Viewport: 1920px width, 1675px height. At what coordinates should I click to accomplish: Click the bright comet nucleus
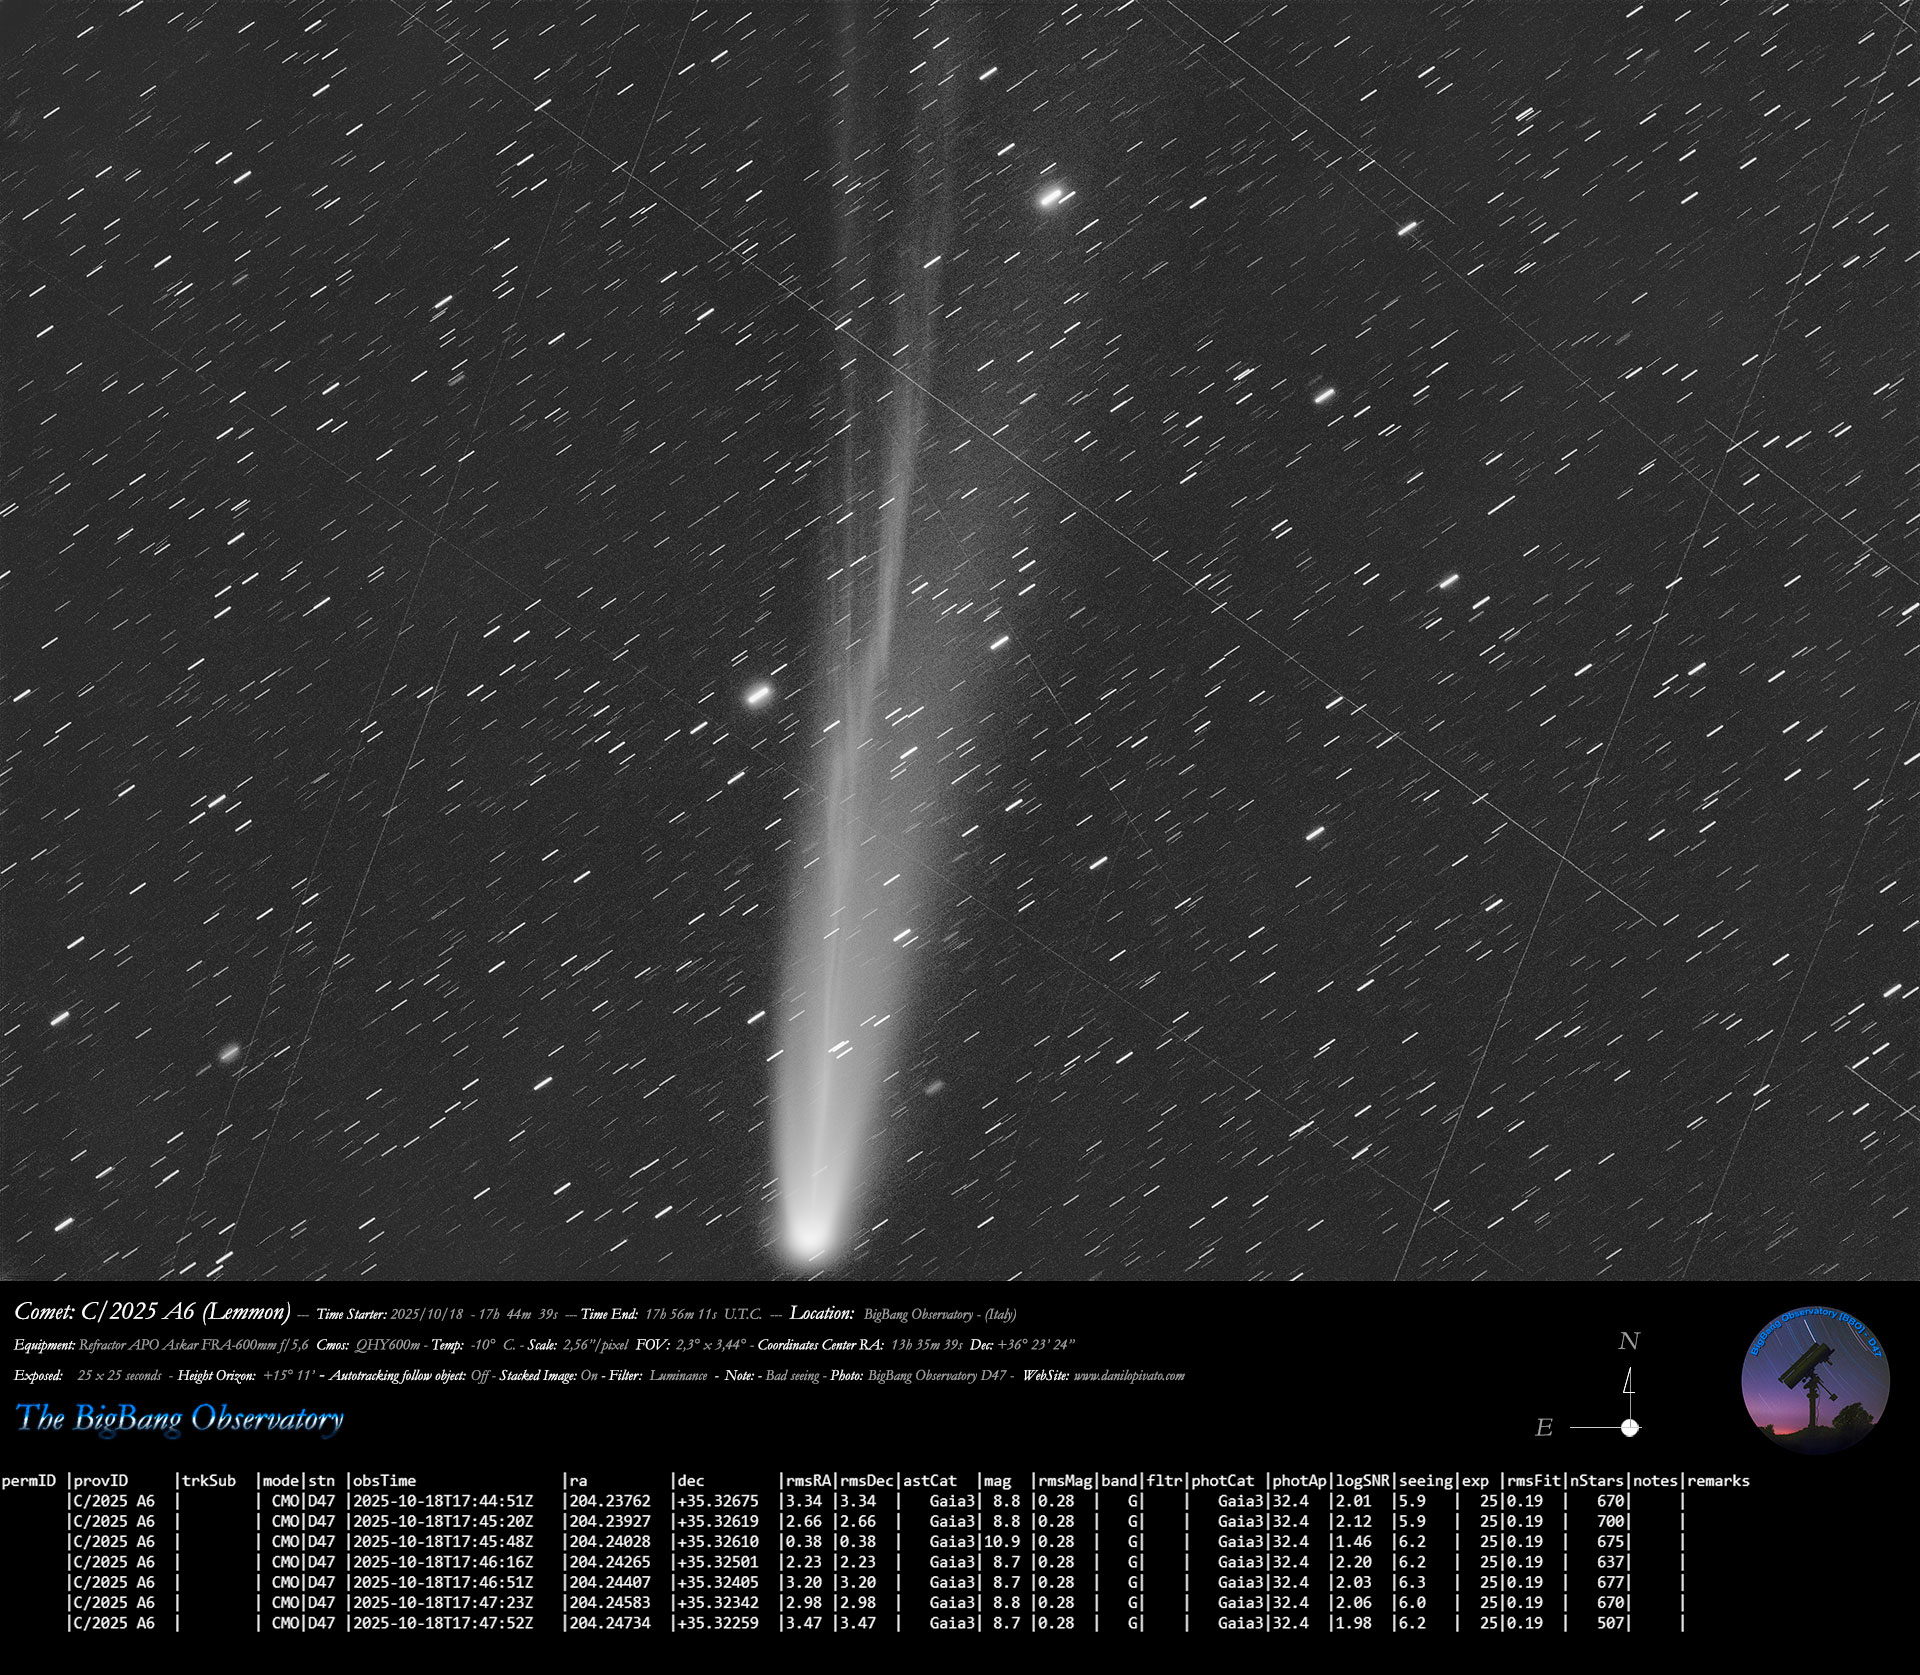click(x=807, y=1240)
